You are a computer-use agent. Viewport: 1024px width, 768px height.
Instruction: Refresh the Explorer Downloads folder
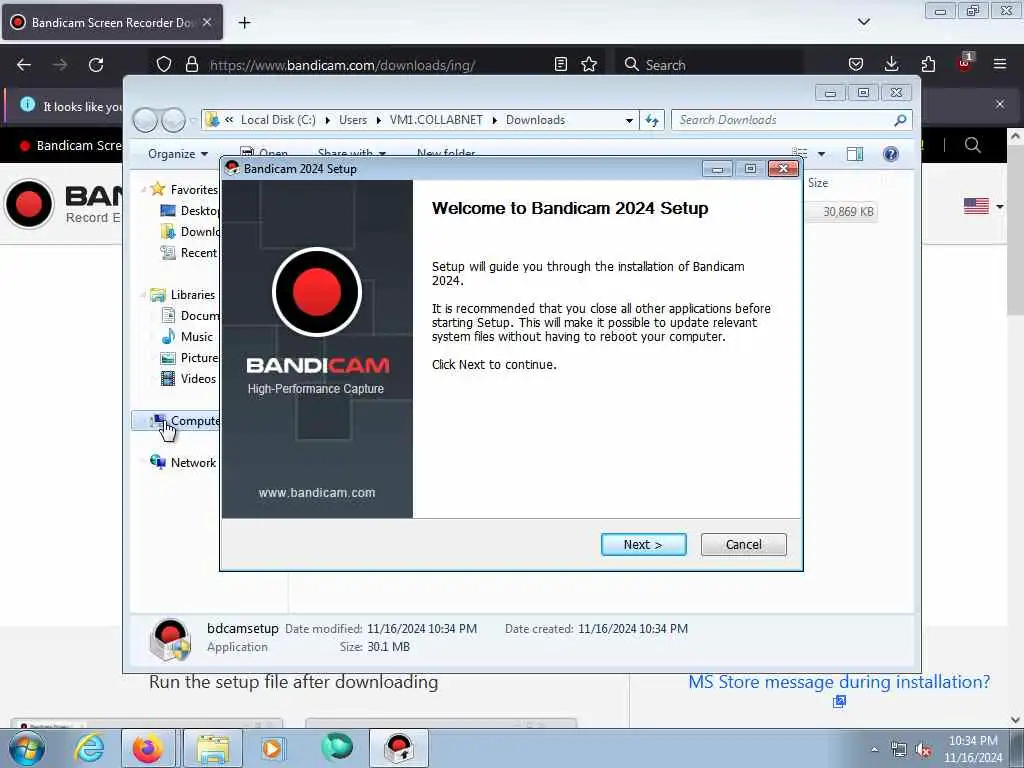pos(652,120)
